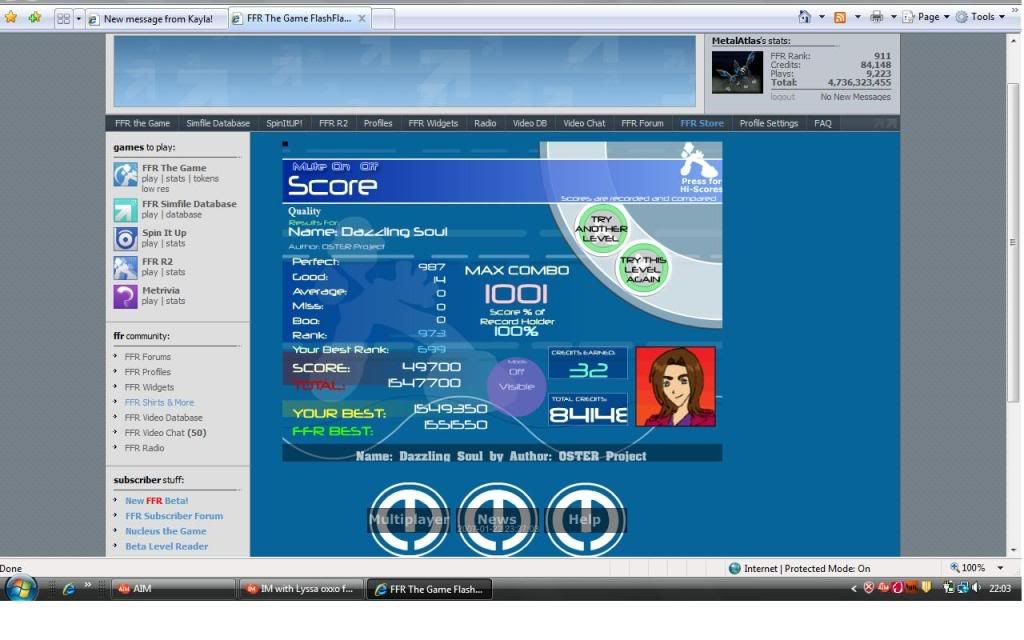
Task: Open FFR Store in site navigation
Action: [701, 124]
